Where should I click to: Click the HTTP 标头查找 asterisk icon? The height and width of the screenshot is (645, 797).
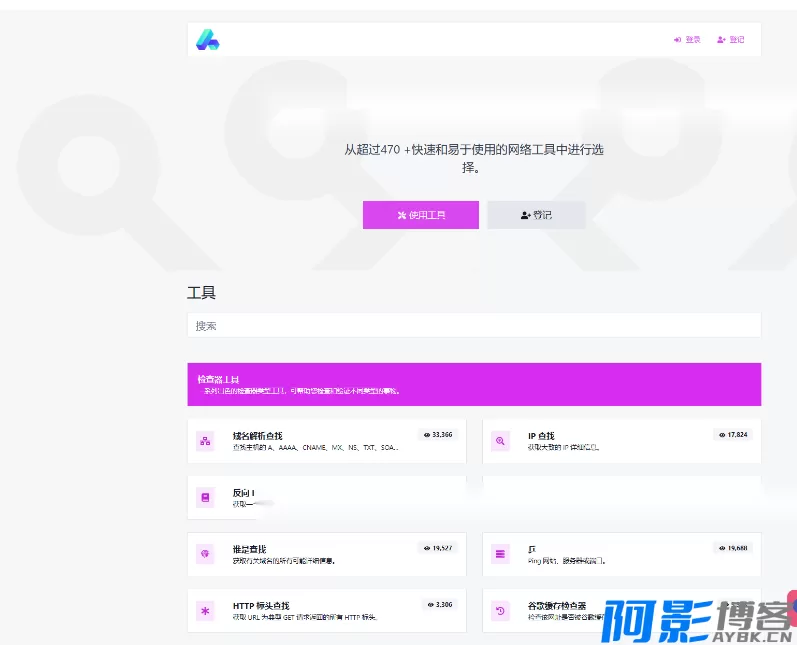(x=205, y=610)
